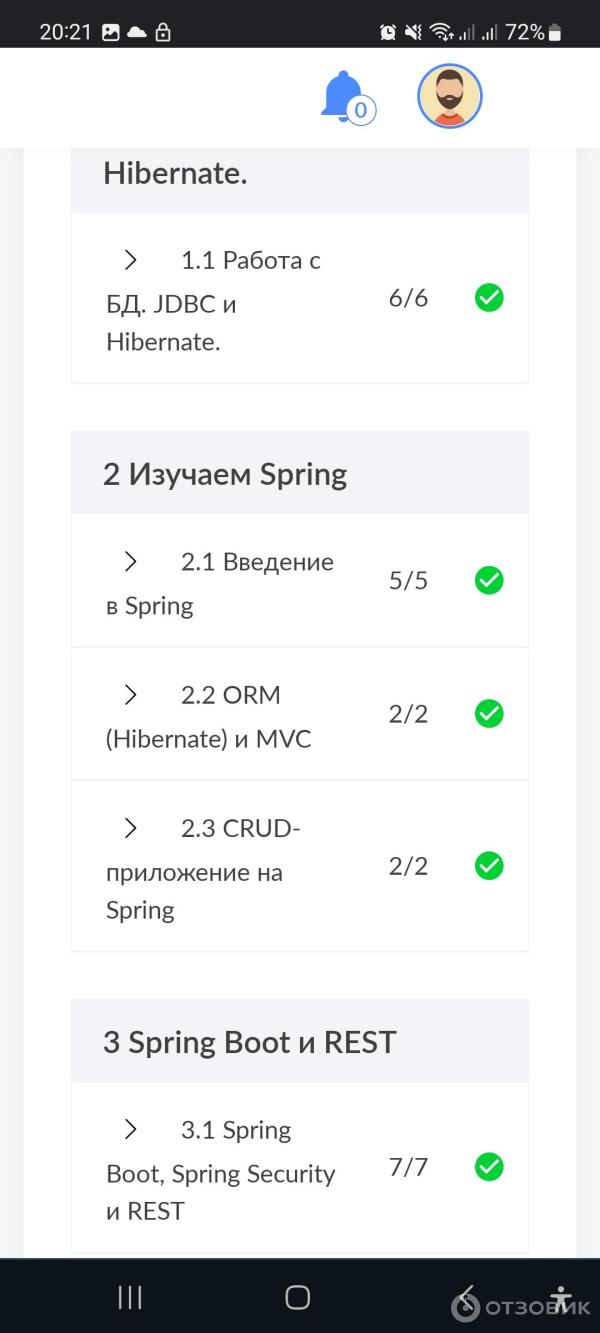This screenshot has height=1333, width=600.
Task: Tap the 6/6 counter next to JDBC и Hibernate
Action: [x=408, y=297]
